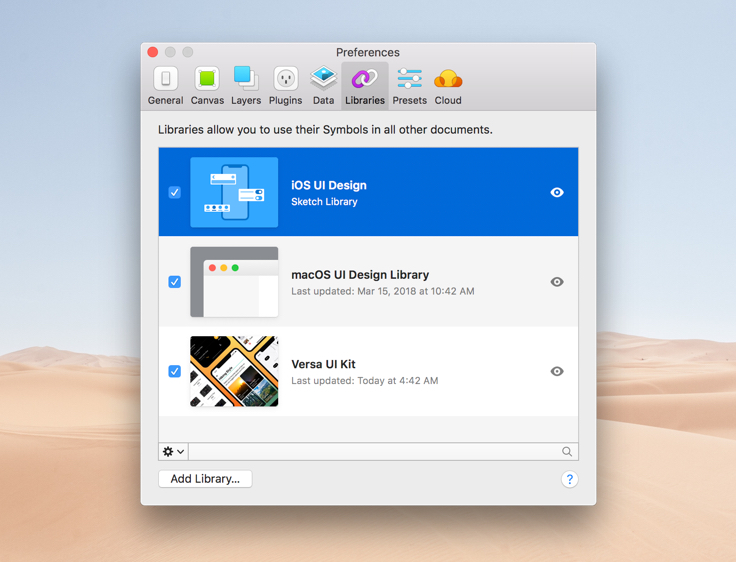This screenshot has width=736, height=562.
Task: Select the Versa UI Kit thumbnail
Action: pos(234,371)
